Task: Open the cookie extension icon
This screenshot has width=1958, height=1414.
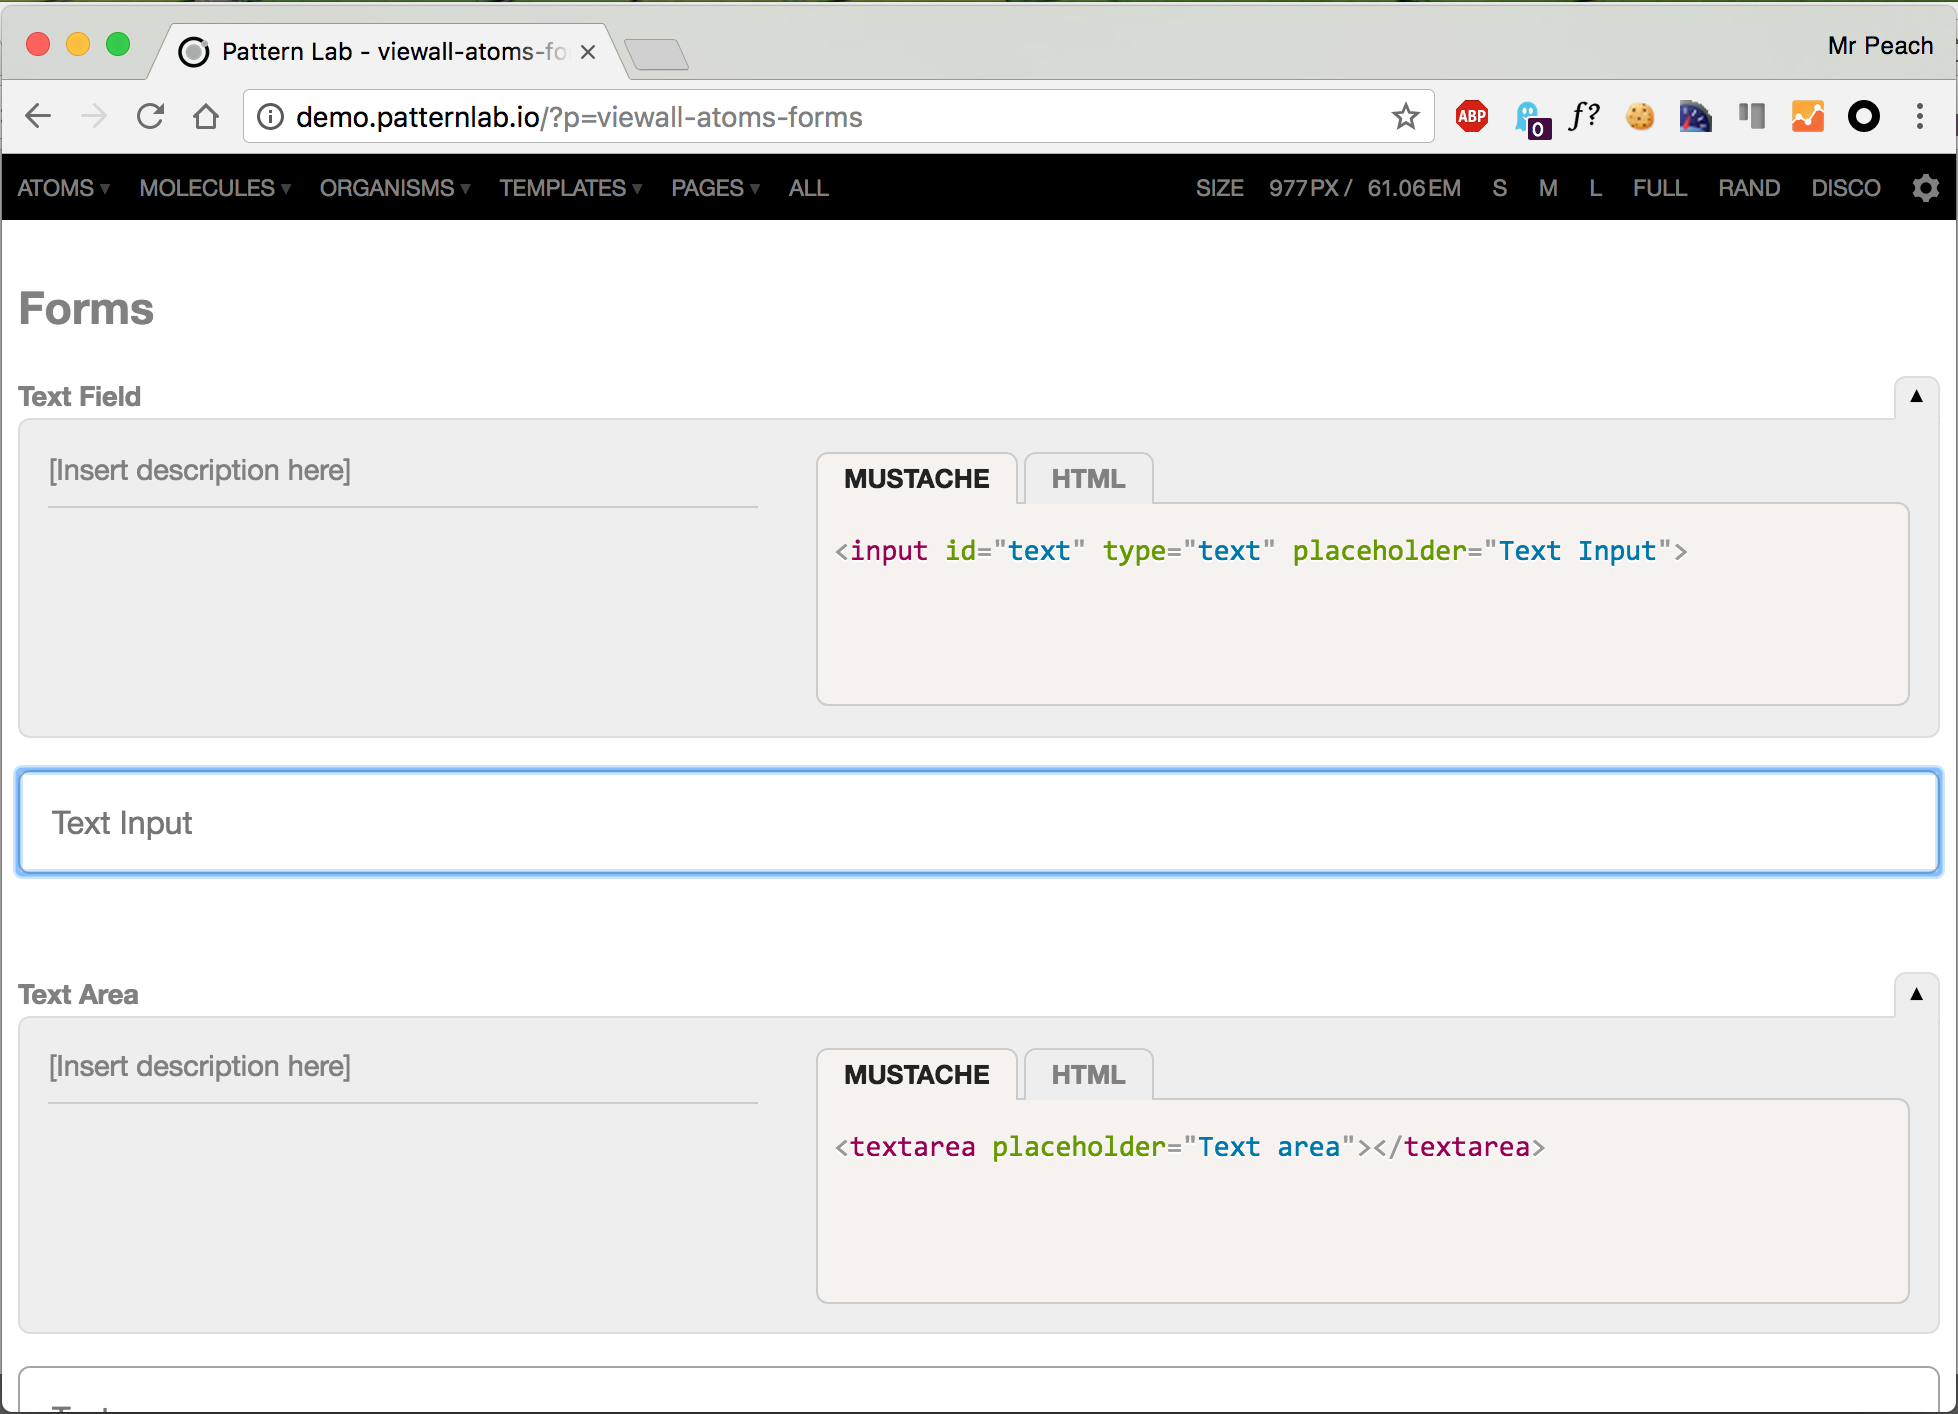Action: click(1640, 117)
